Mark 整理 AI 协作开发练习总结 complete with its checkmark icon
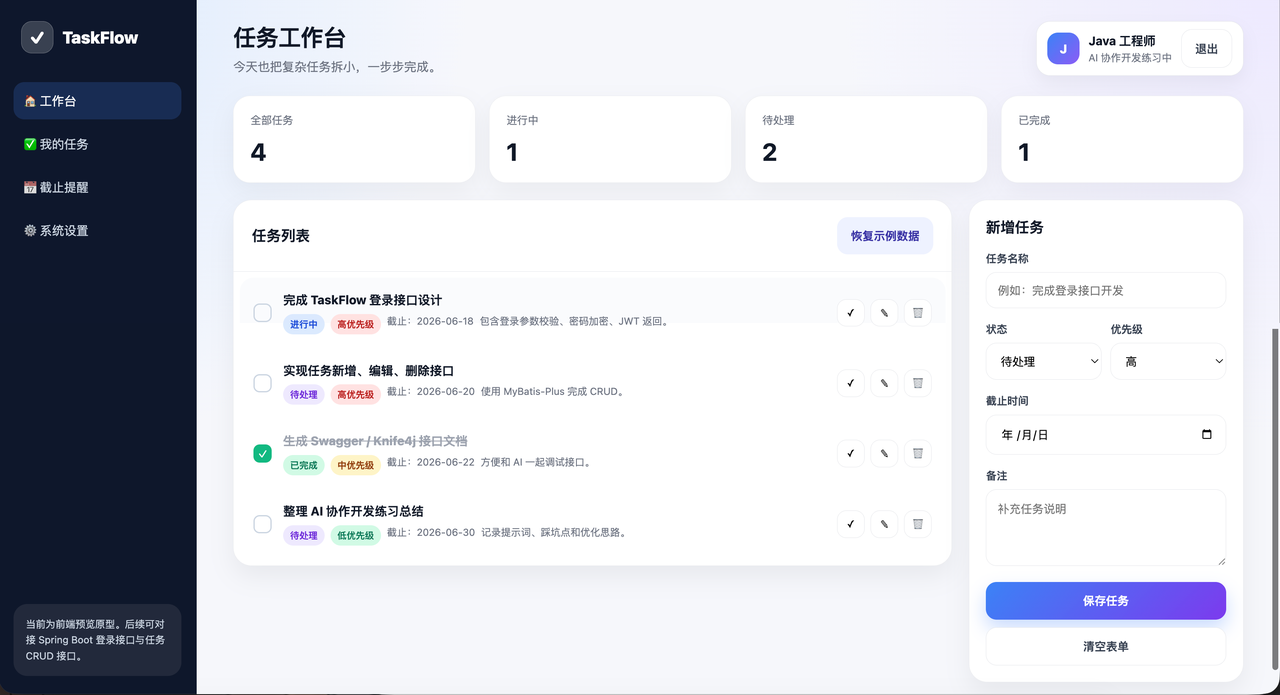 [851, 524]
